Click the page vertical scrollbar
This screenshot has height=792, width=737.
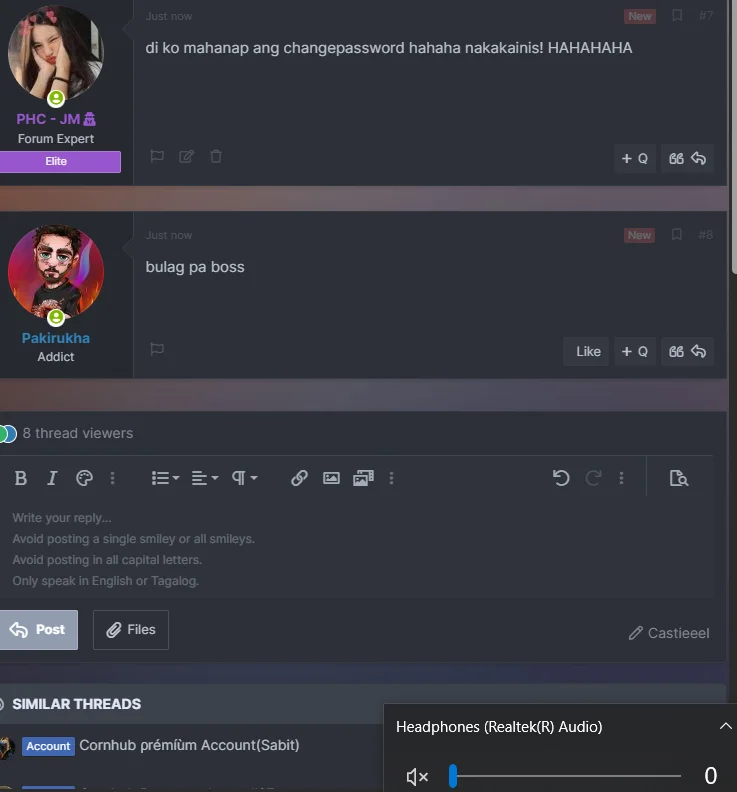point(733,136)
